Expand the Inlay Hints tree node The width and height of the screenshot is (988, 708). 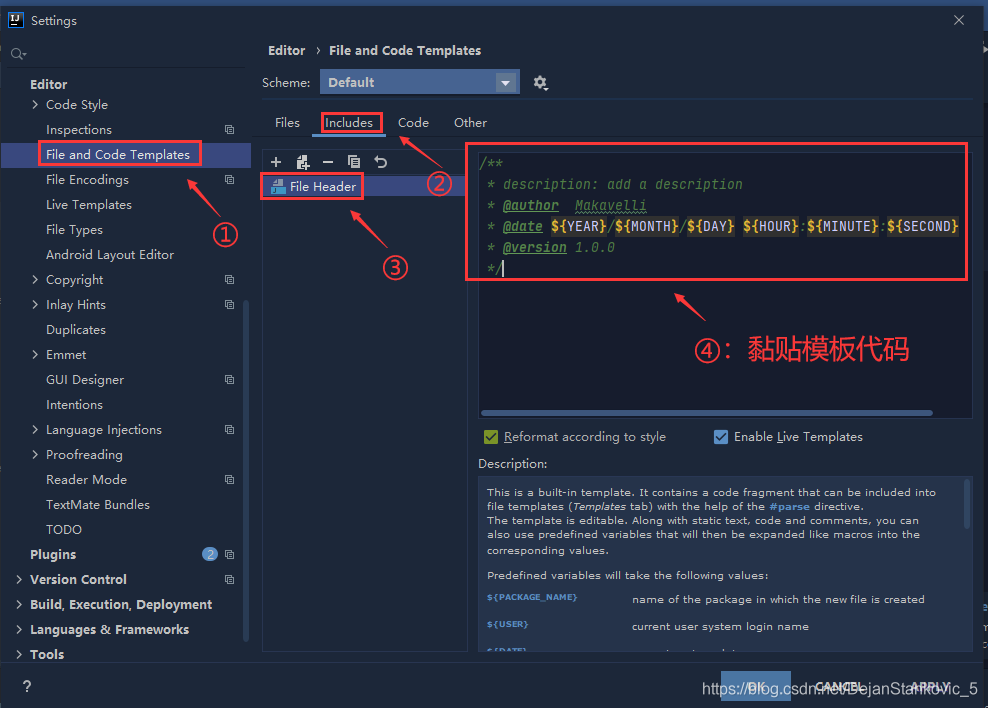[35, 304]
